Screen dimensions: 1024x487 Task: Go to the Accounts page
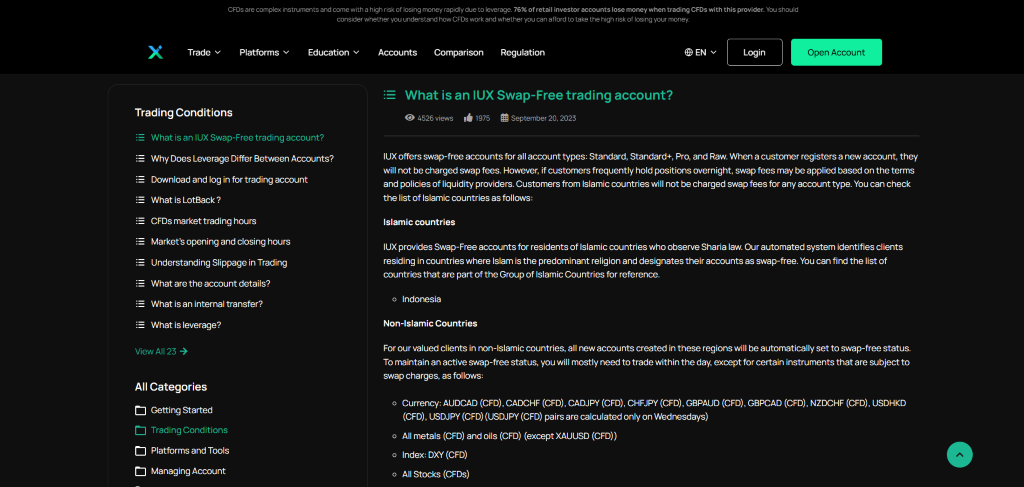click(397, 52)
